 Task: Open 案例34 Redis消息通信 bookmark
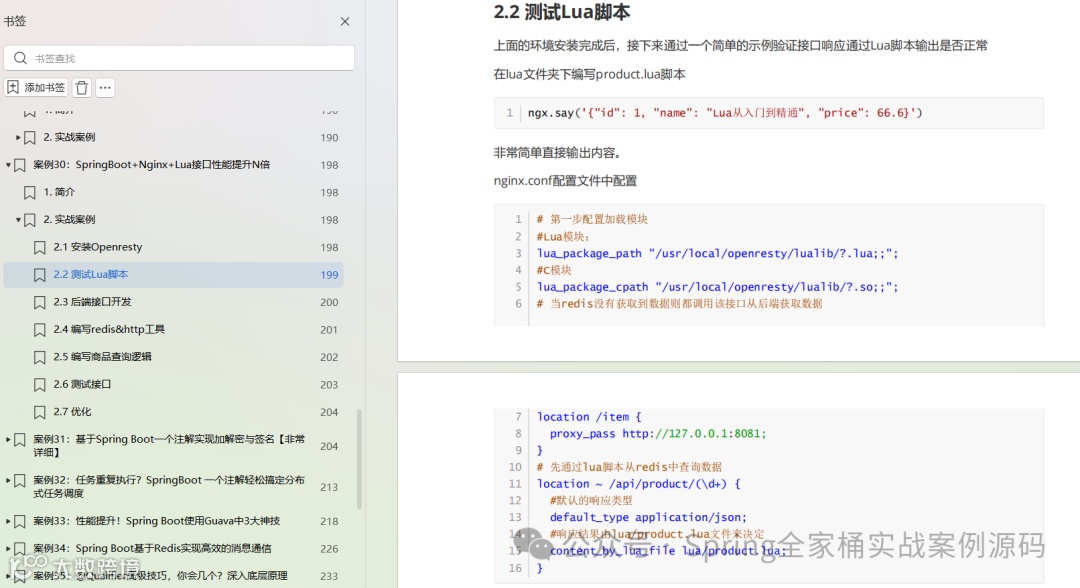[x=152, y=549]
